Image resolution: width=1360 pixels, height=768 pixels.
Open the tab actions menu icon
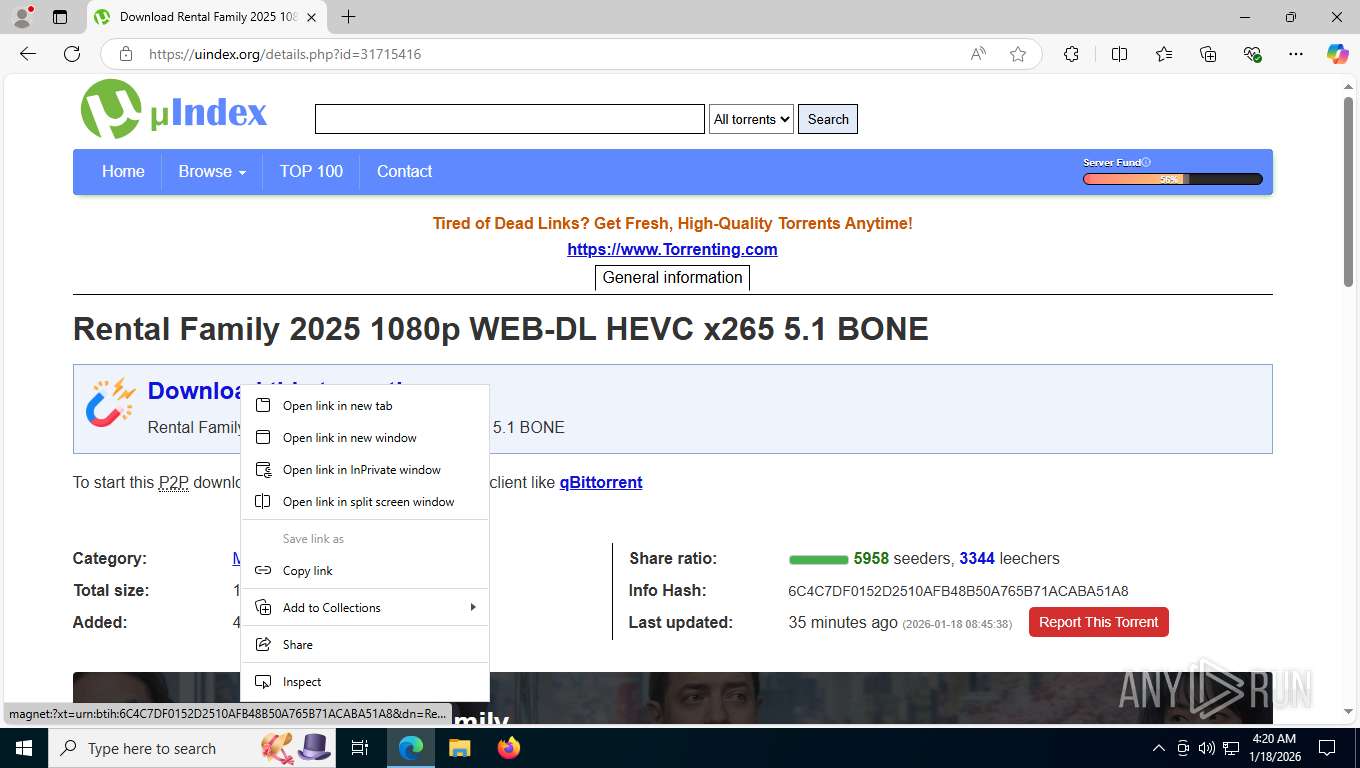click(60, 17)
